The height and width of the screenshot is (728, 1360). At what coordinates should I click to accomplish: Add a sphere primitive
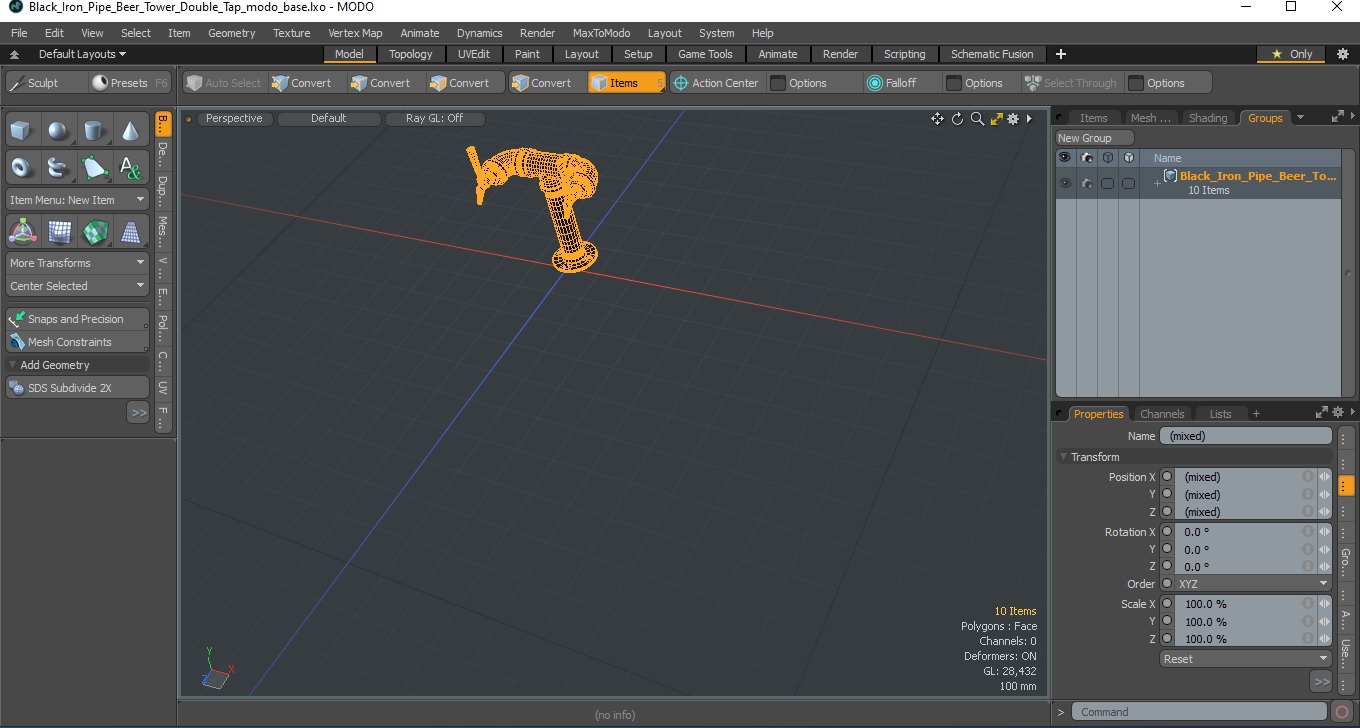point(58,130)
